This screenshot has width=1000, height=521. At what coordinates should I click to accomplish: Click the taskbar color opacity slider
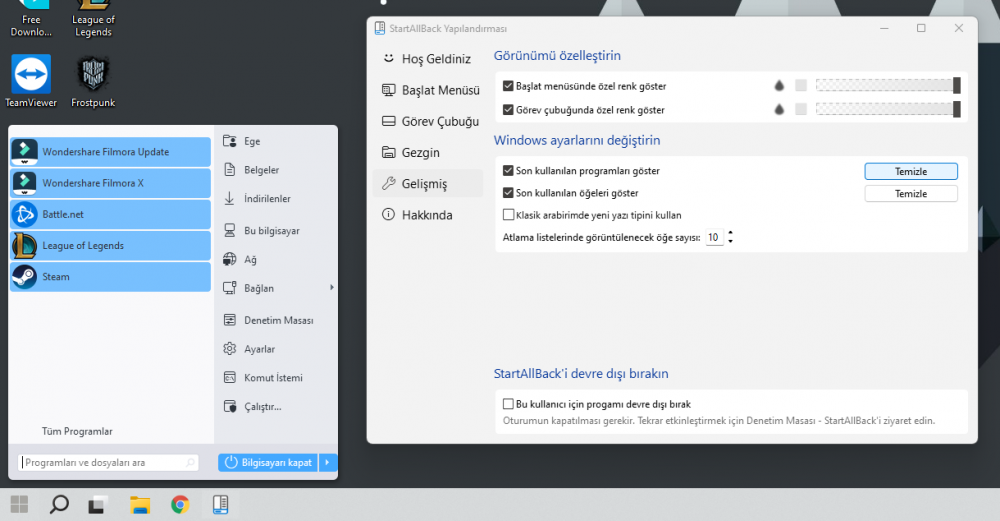click(887, 109)
